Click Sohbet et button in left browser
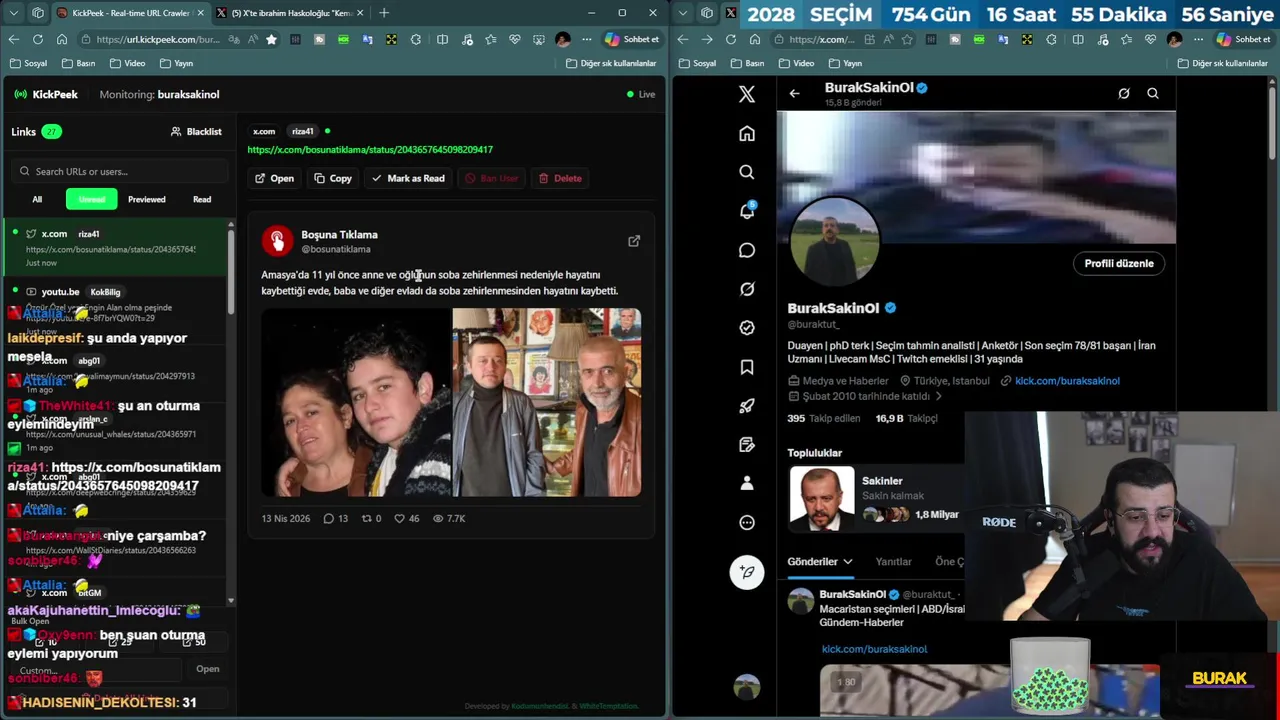 pos(632,39)
